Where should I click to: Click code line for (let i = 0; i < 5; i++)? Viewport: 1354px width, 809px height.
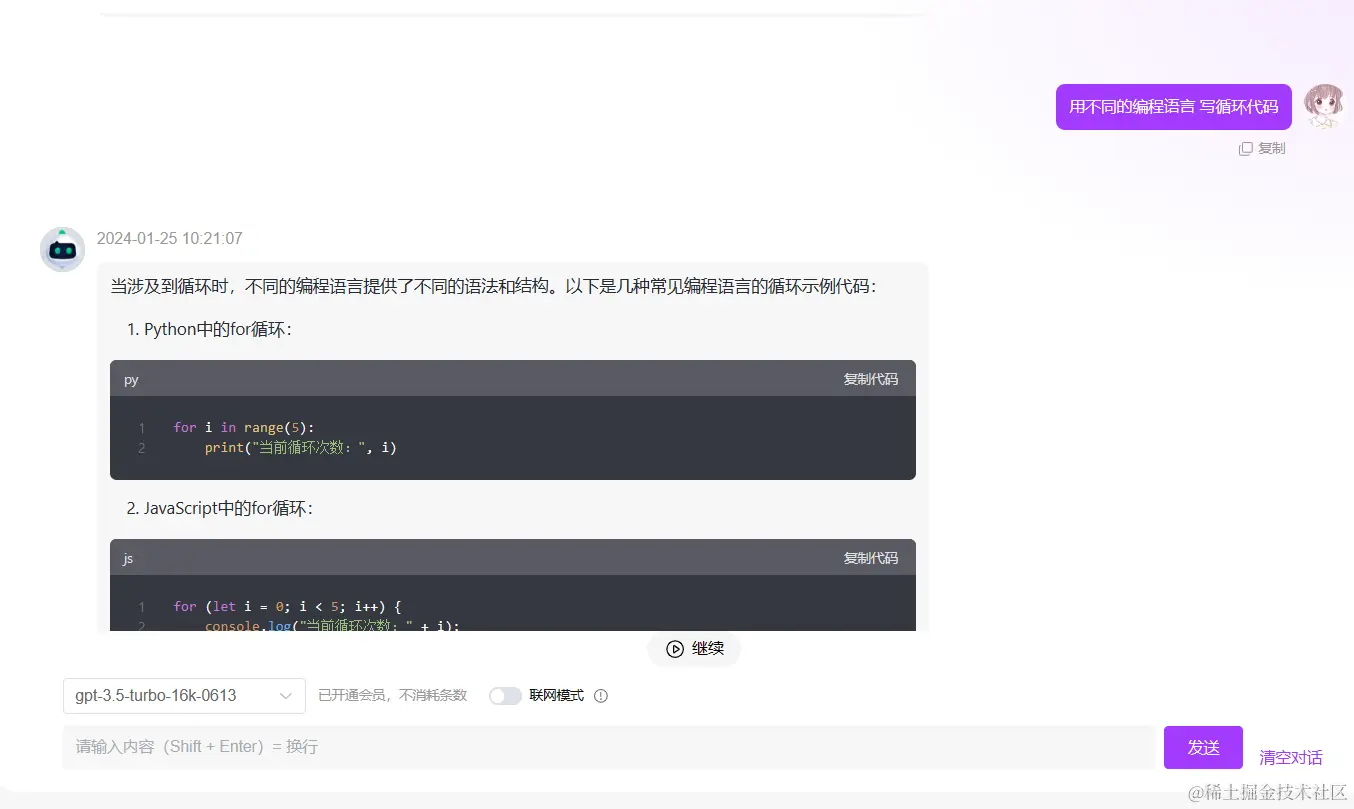point(287,606)
